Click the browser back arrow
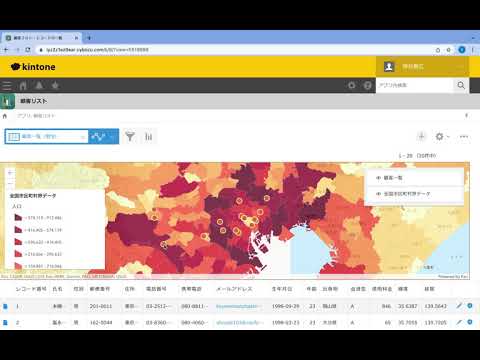 coord(6,50)
